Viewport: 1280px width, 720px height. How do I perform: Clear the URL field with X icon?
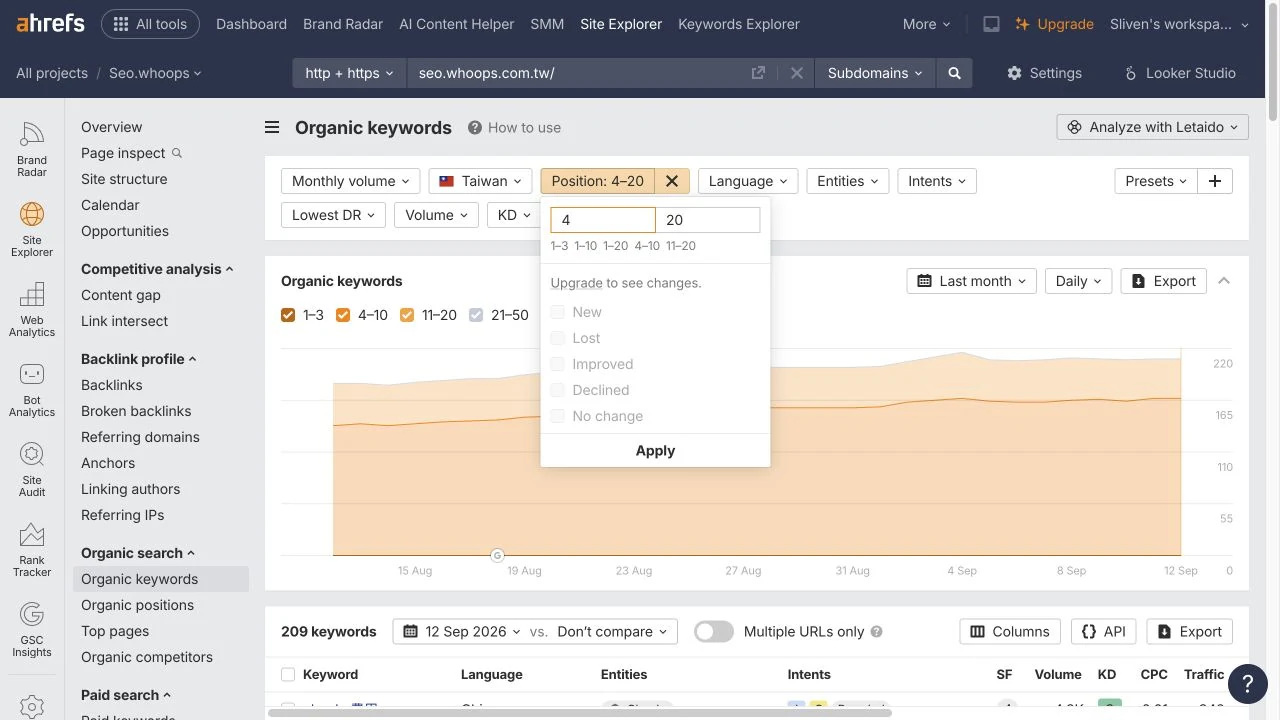(796, 73)
